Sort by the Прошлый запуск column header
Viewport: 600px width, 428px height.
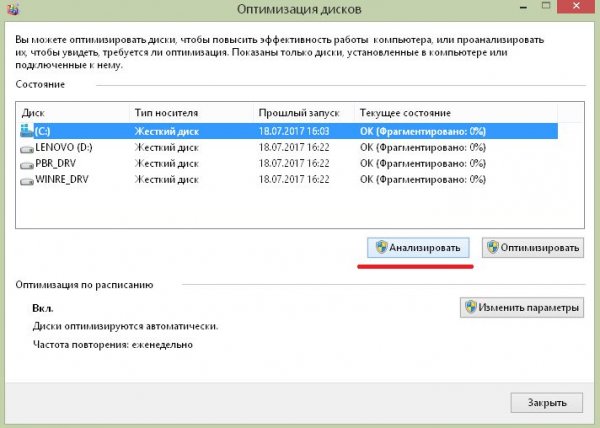tap(304, 113)
